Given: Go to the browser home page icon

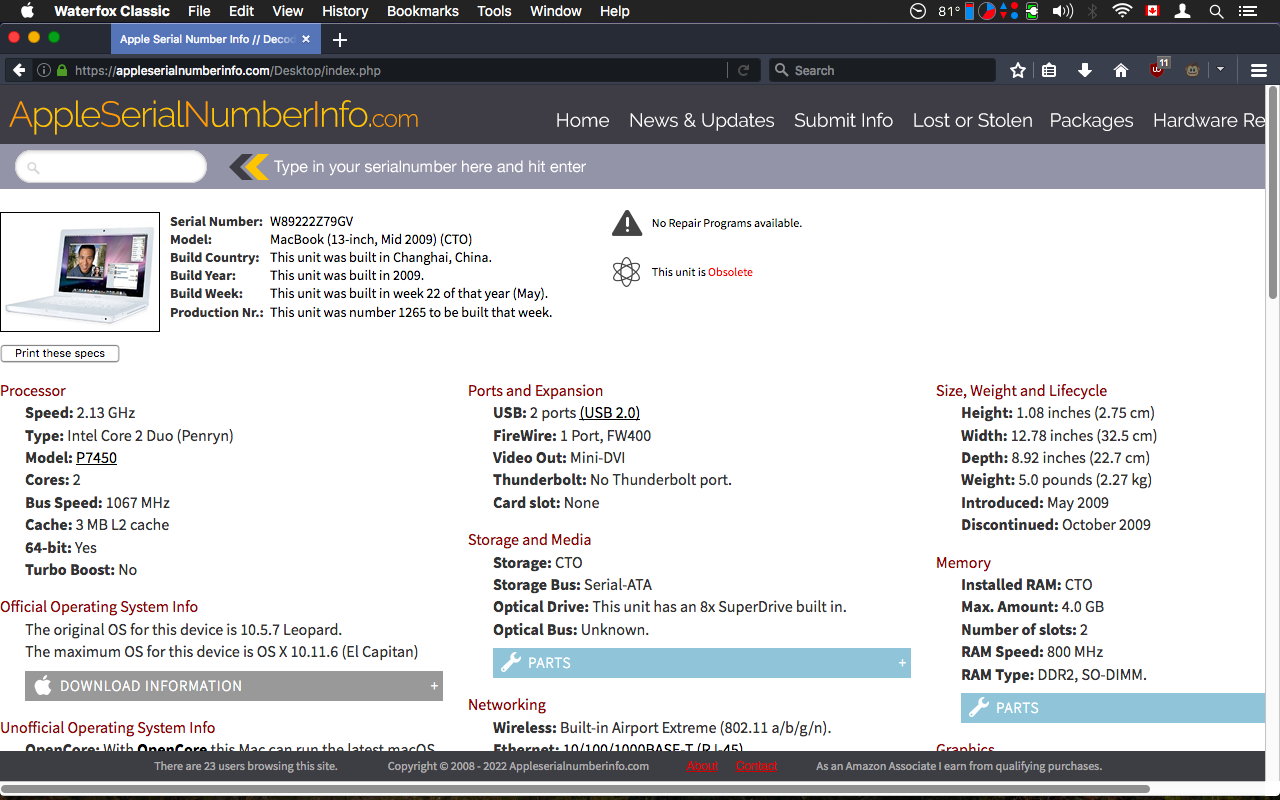Looking at the screenshot, I should coord(1121,70).
